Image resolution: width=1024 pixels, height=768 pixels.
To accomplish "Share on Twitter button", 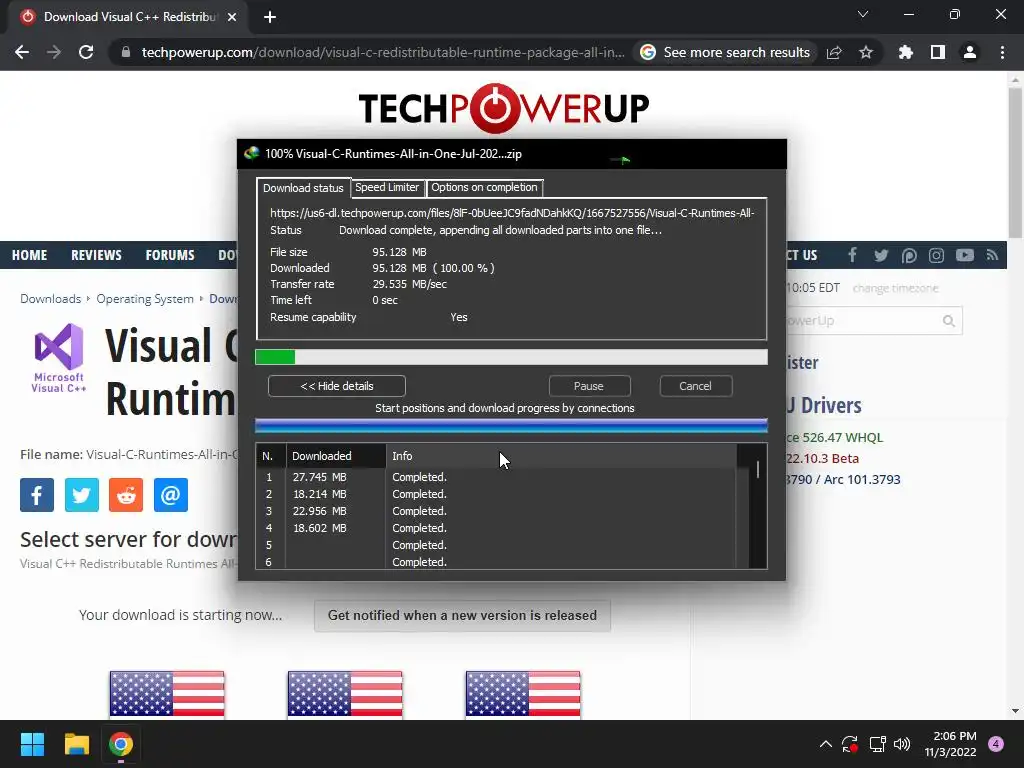I will point(82,495).
